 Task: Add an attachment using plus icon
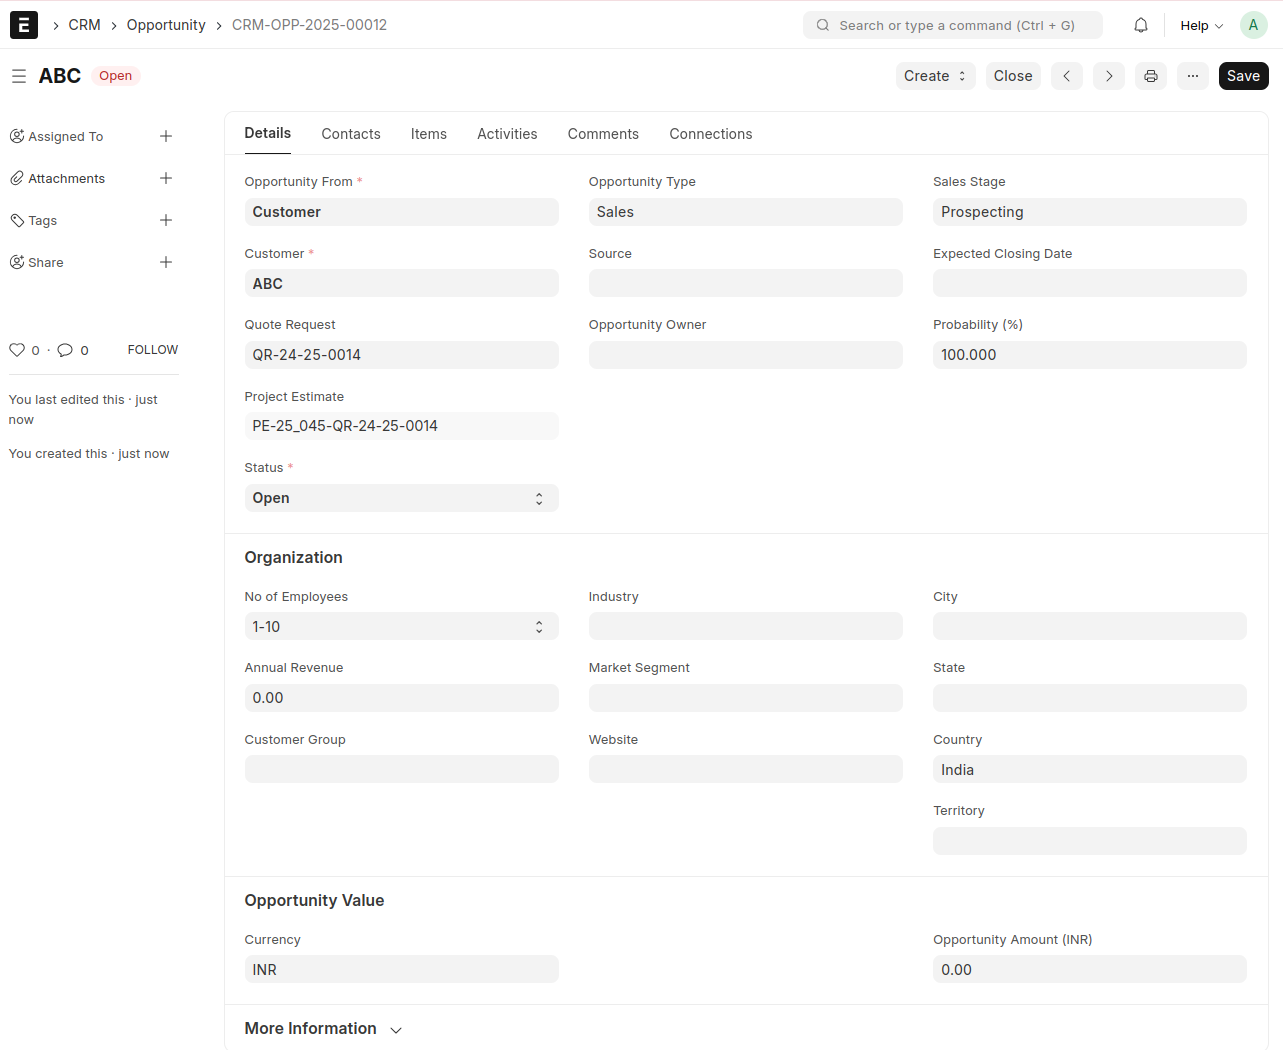(x=166, y=178)
